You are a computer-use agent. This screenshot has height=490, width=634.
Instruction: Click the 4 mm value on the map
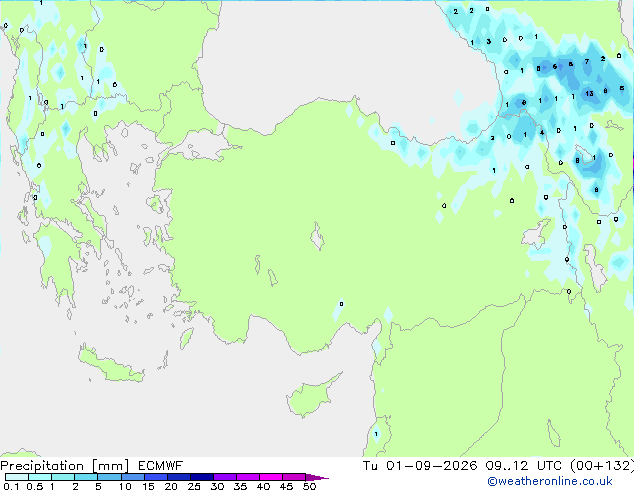(542, 132)
